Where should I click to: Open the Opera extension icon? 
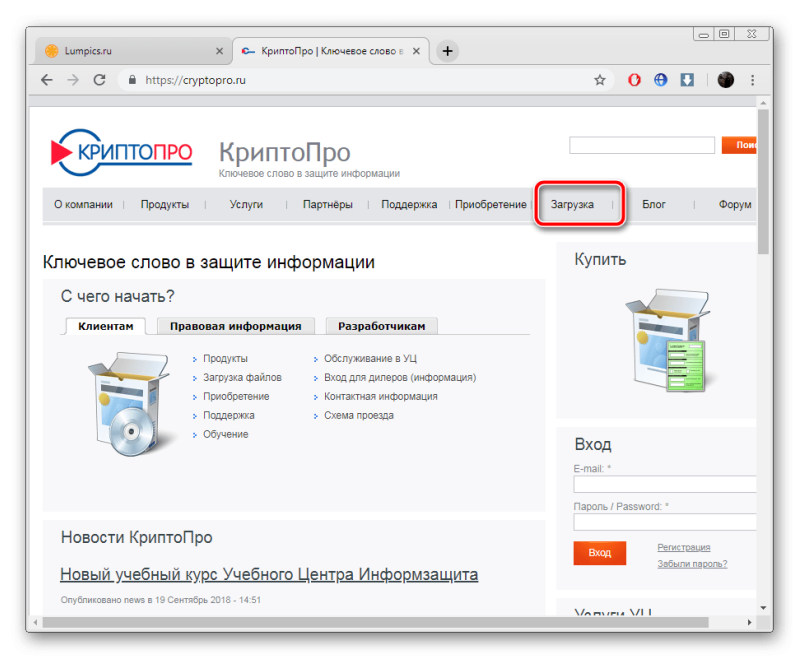pos(634,80)
